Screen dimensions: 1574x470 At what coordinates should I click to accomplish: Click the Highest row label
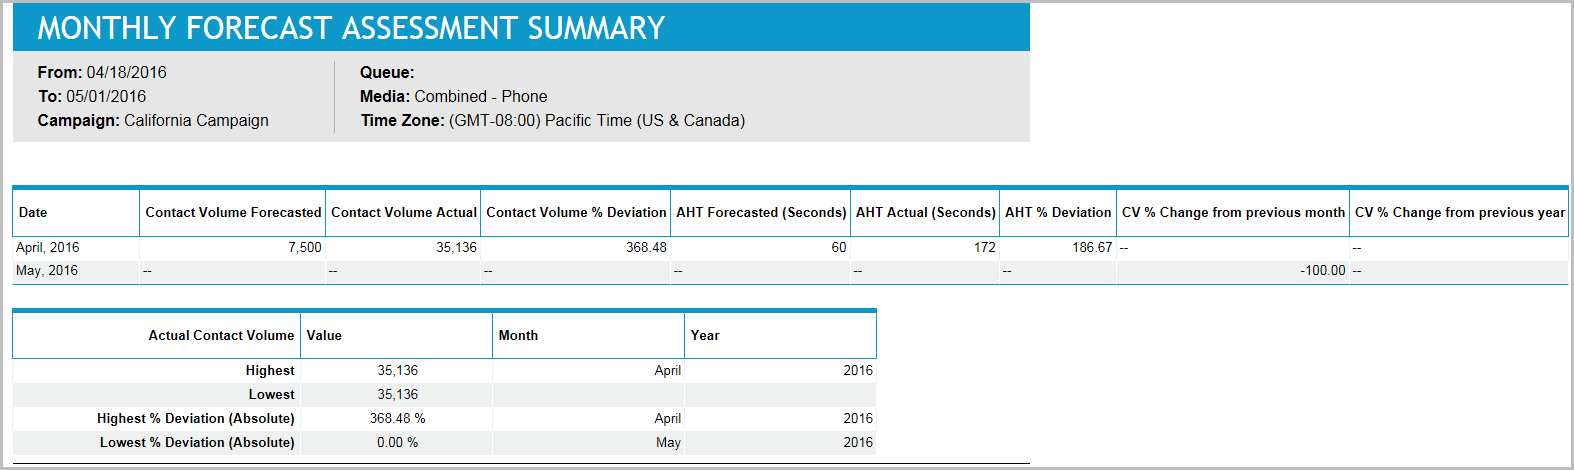pos(270,370)
